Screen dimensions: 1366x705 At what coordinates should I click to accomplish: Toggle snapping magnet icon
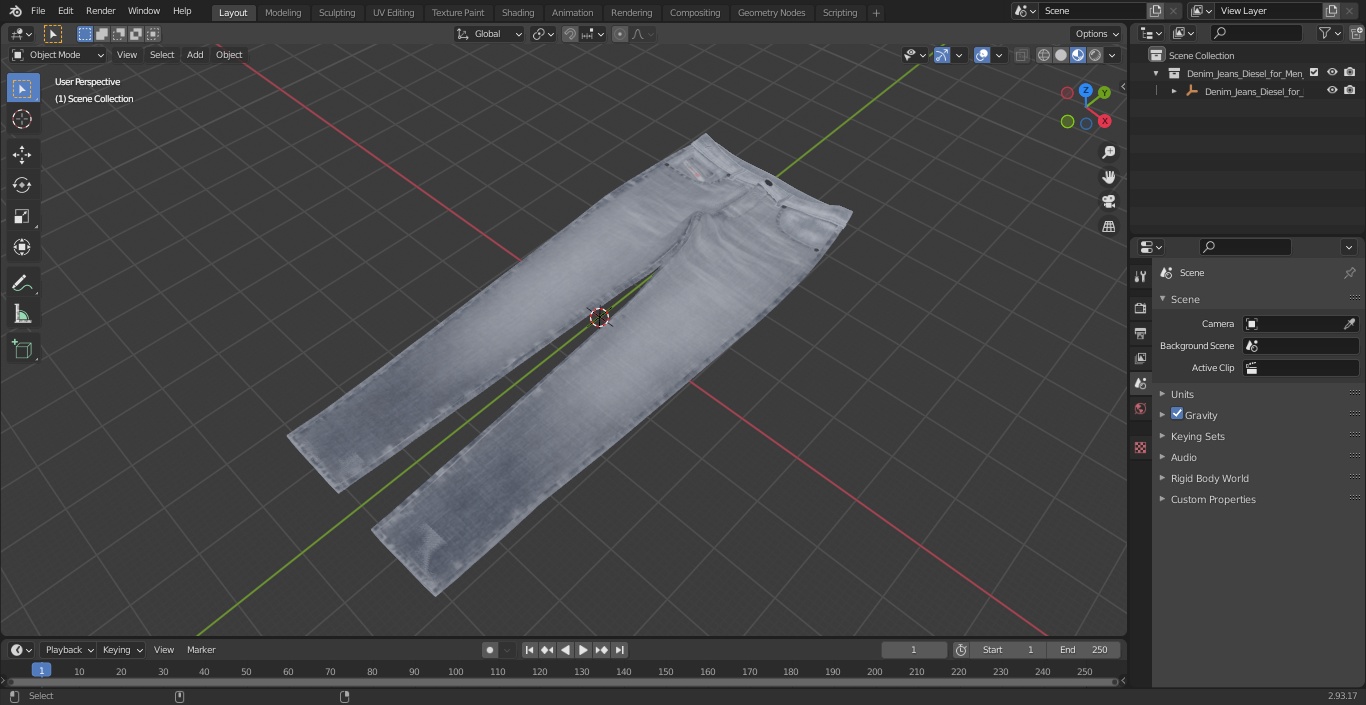point(570,34)
